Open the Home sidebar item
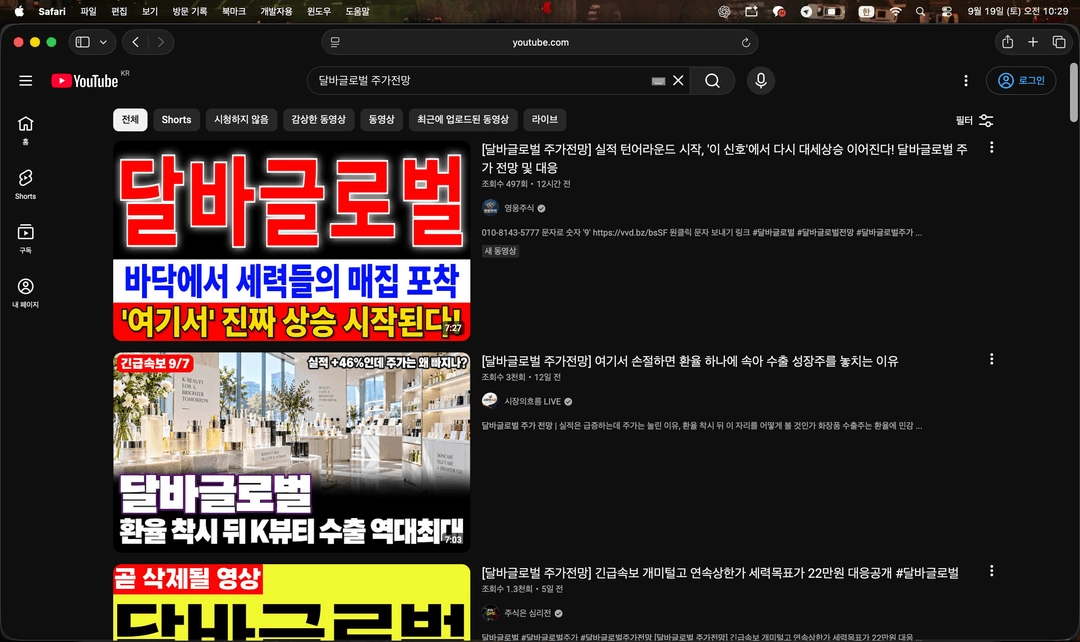This screenshot has width=1080, height=642. pyautogui.click(x=25, y=130)
